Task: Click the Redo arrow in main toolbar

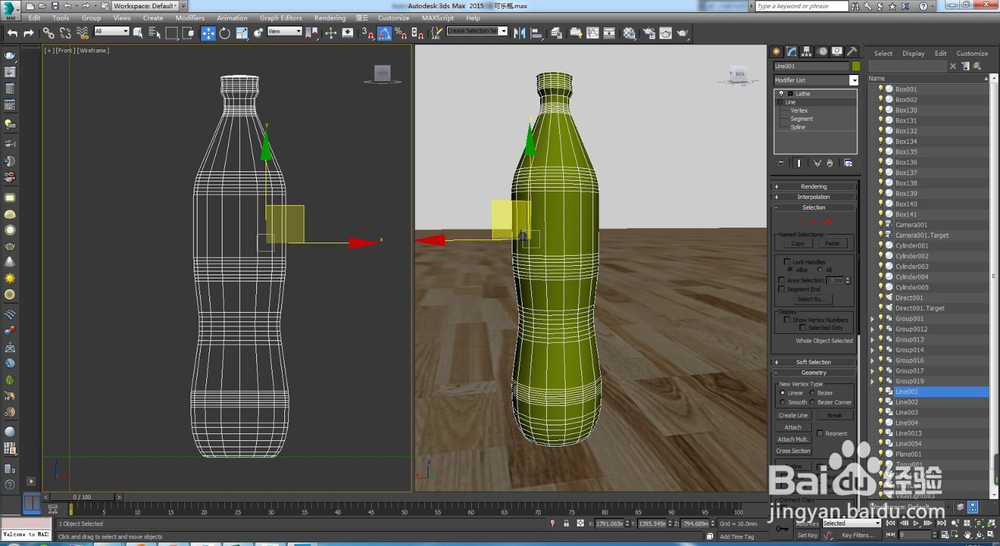Action: click(28, 33)
